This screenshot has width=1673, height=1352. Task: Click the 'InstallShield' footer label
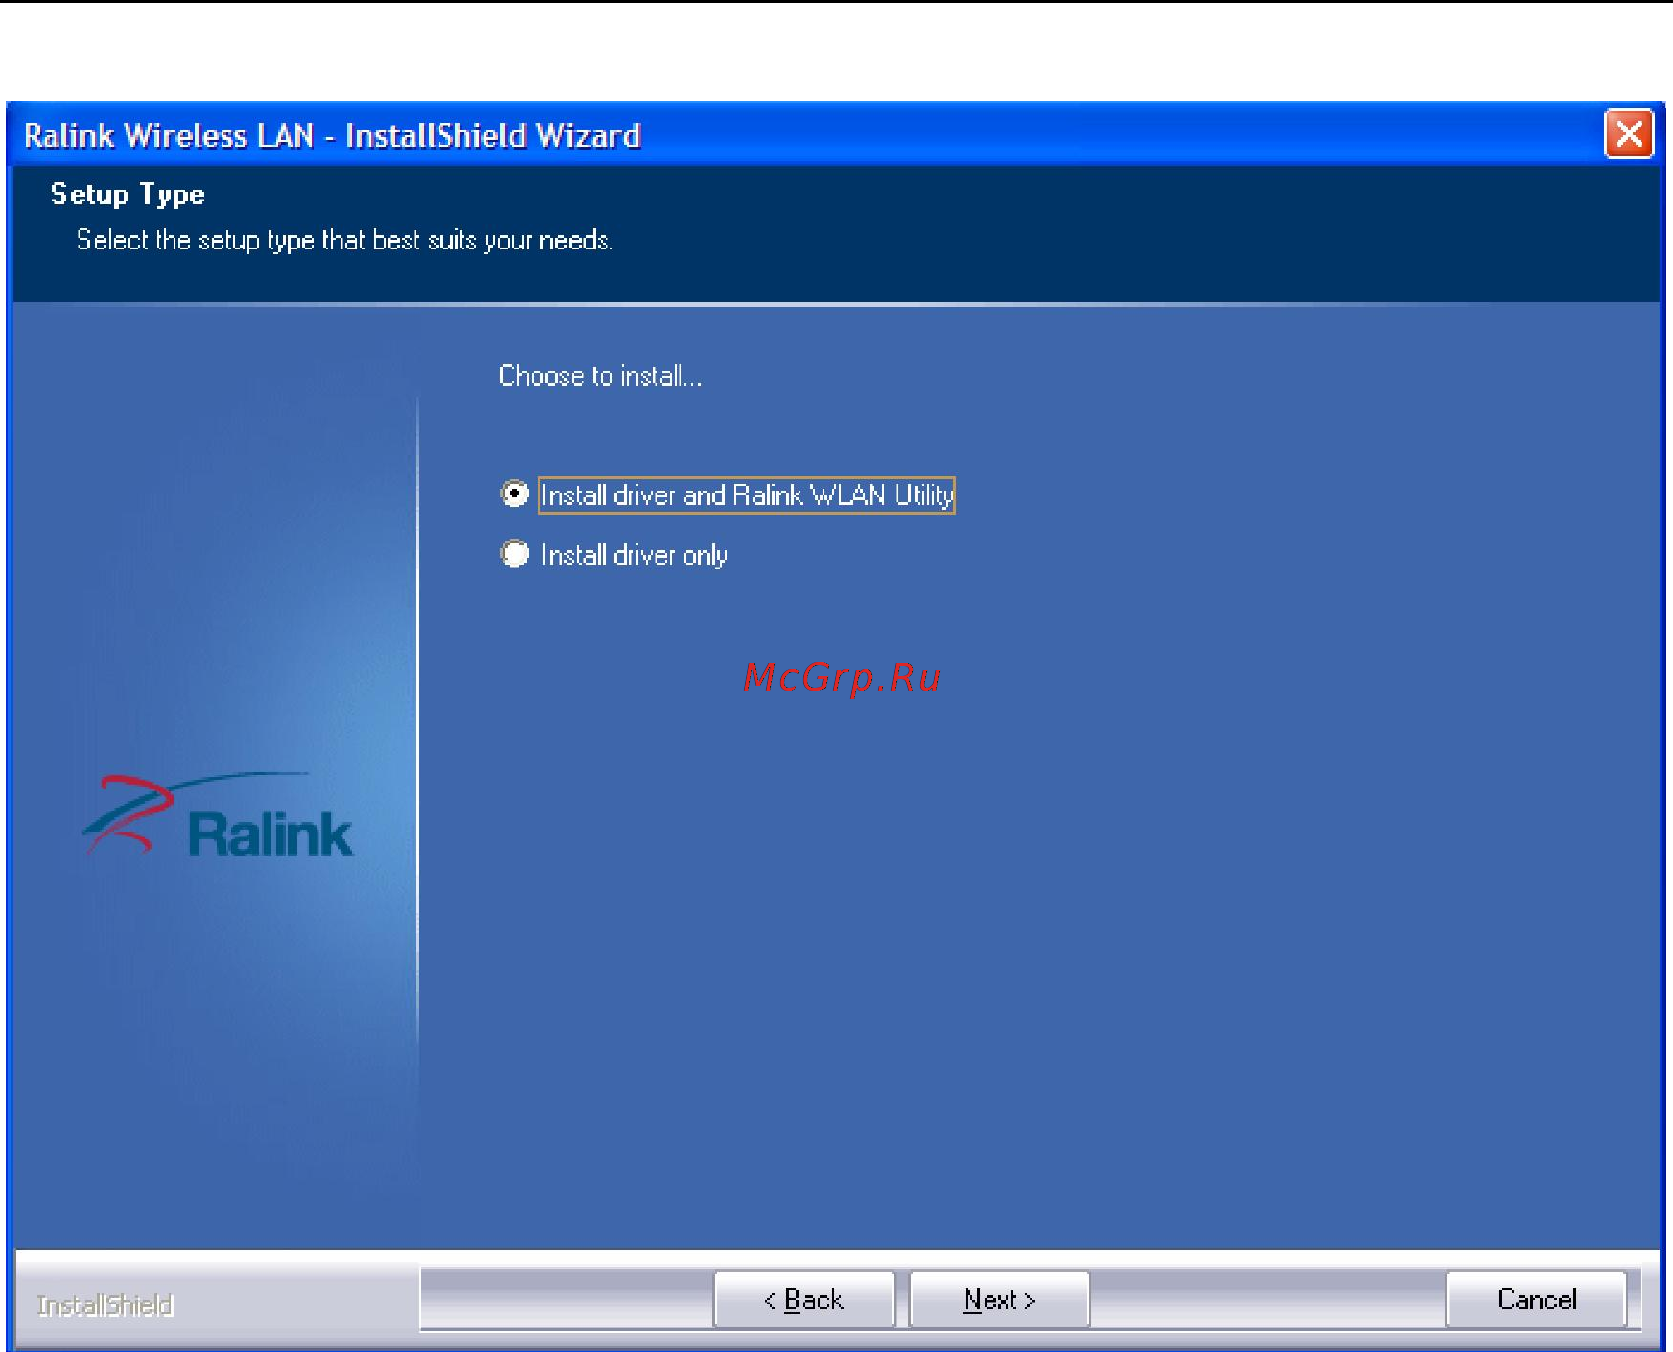tap(105, 1305)
